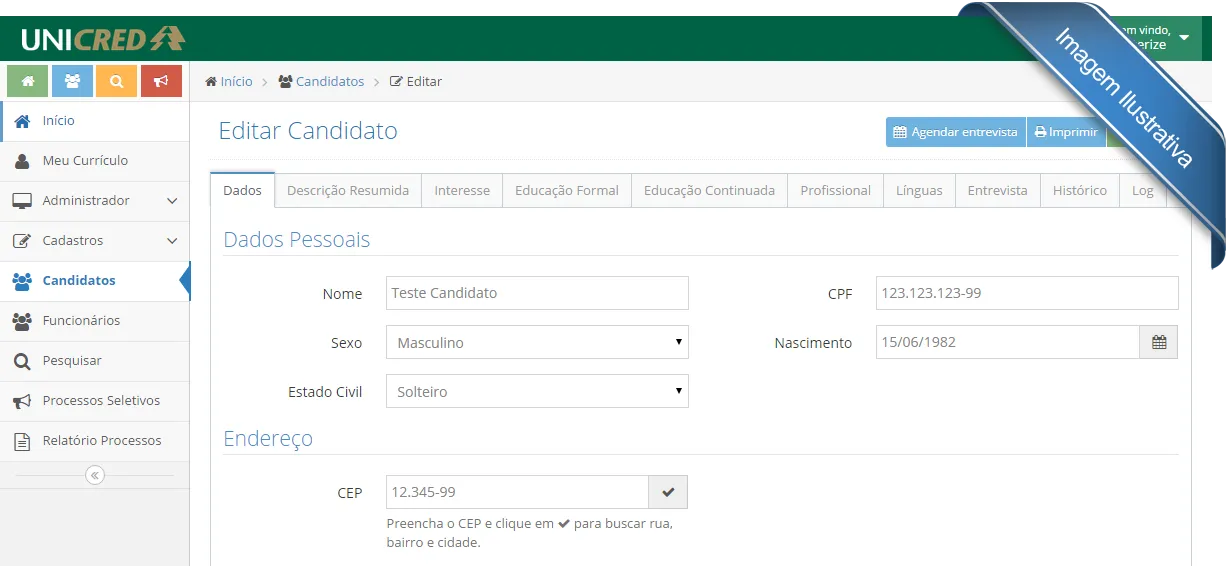Go to Candidatos breadcrumb link
This screenshot has width=1227, height=566.
(329, 81)
